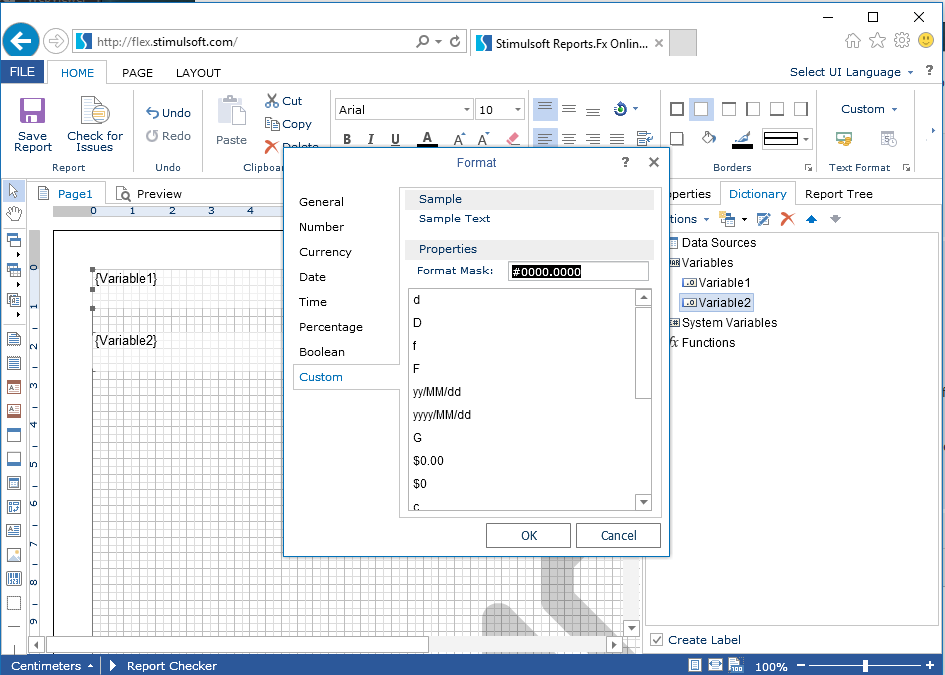The height and width of the screenshot is (675, 945).
Task: Click the Format Mask input field
Action: 578,271
